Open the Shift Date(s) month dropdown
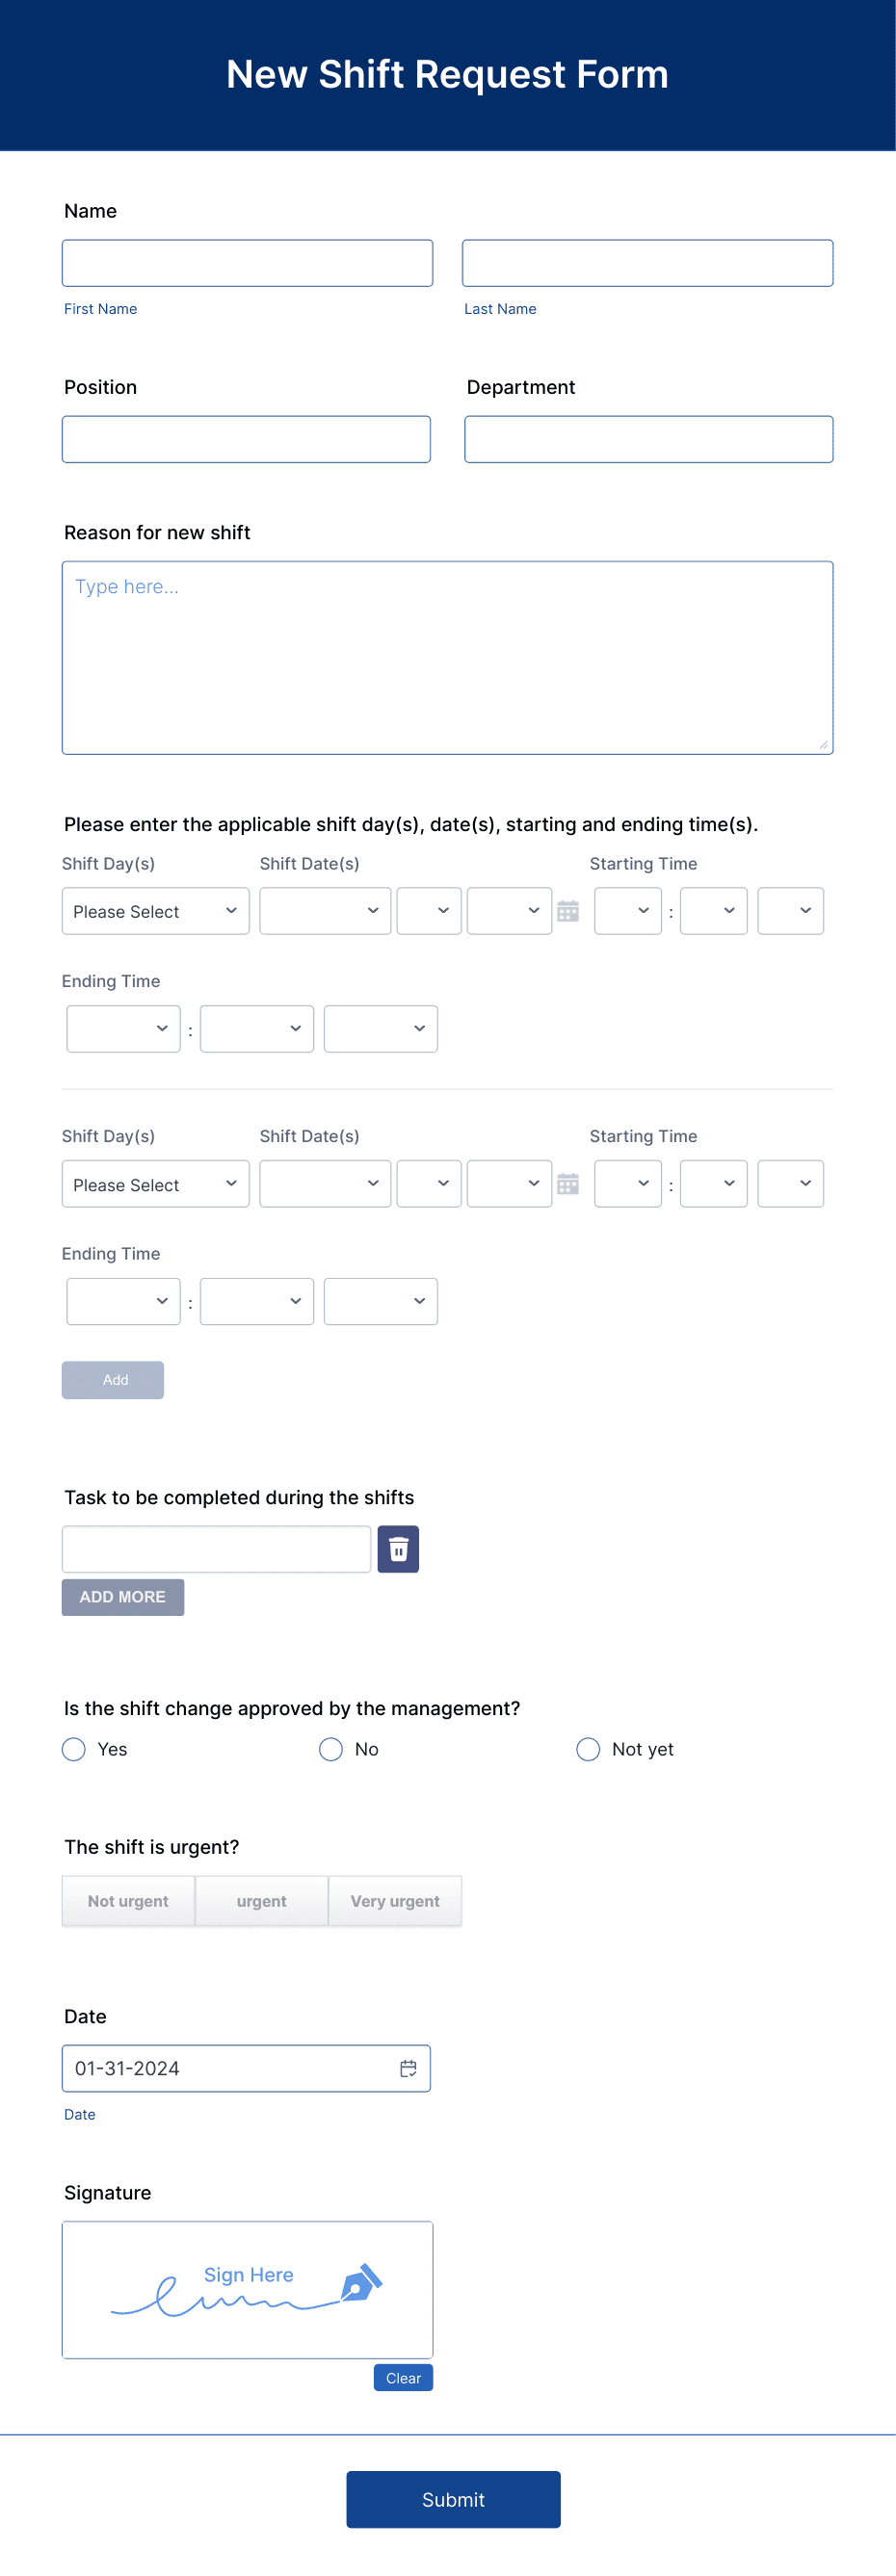Image resolution: width=896 pixels, height=2576 pixels. click(325, 911)
